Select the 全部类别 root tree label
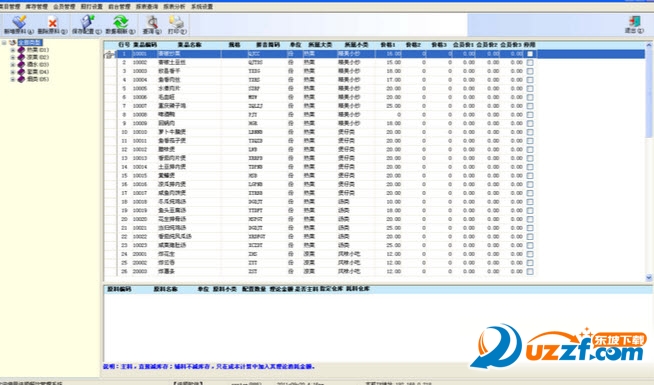Image resolution: width=654 pixels, height=385 pixels. click(x=30, y=43)
